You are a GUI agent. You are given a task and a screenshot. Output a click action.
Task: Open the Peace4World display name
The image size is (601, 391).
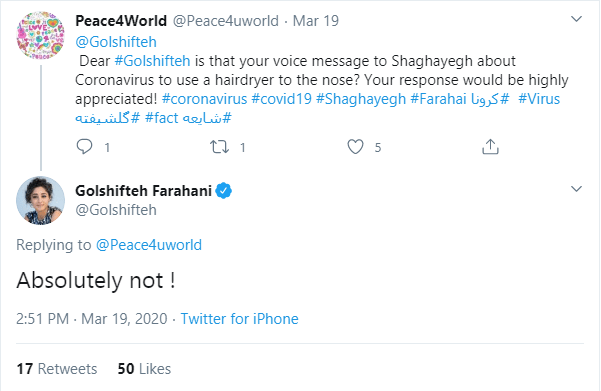(x=121, y=21)
